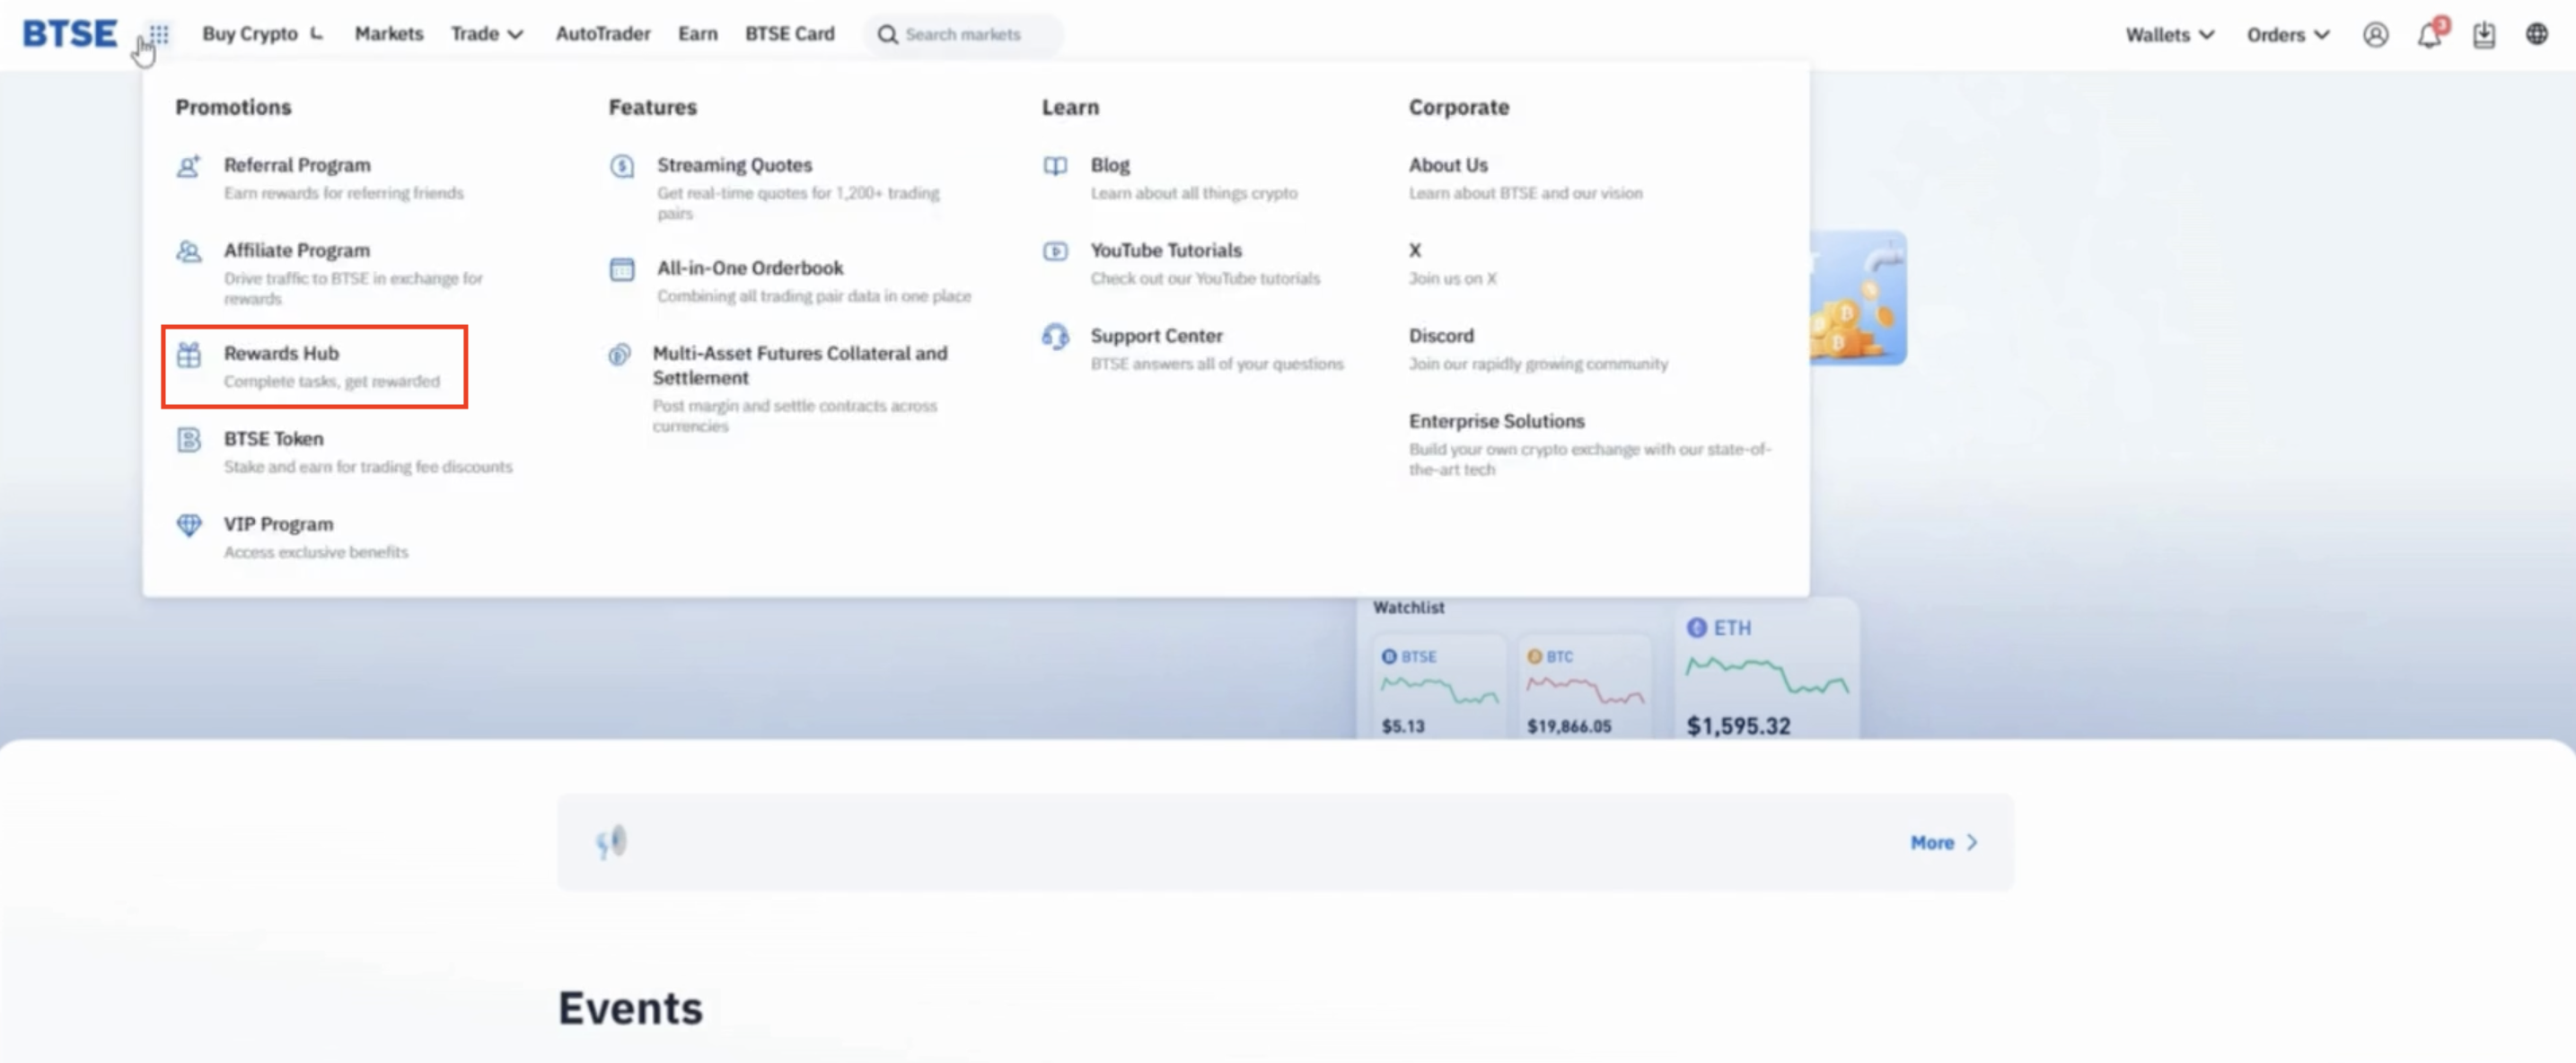Open the Referral Program link

coord(296,165)
